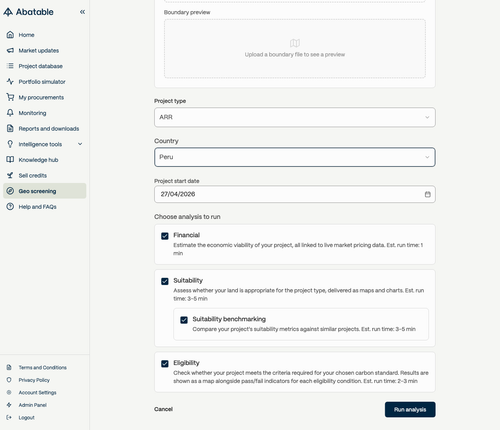Open Knowledge hub page

45,160
